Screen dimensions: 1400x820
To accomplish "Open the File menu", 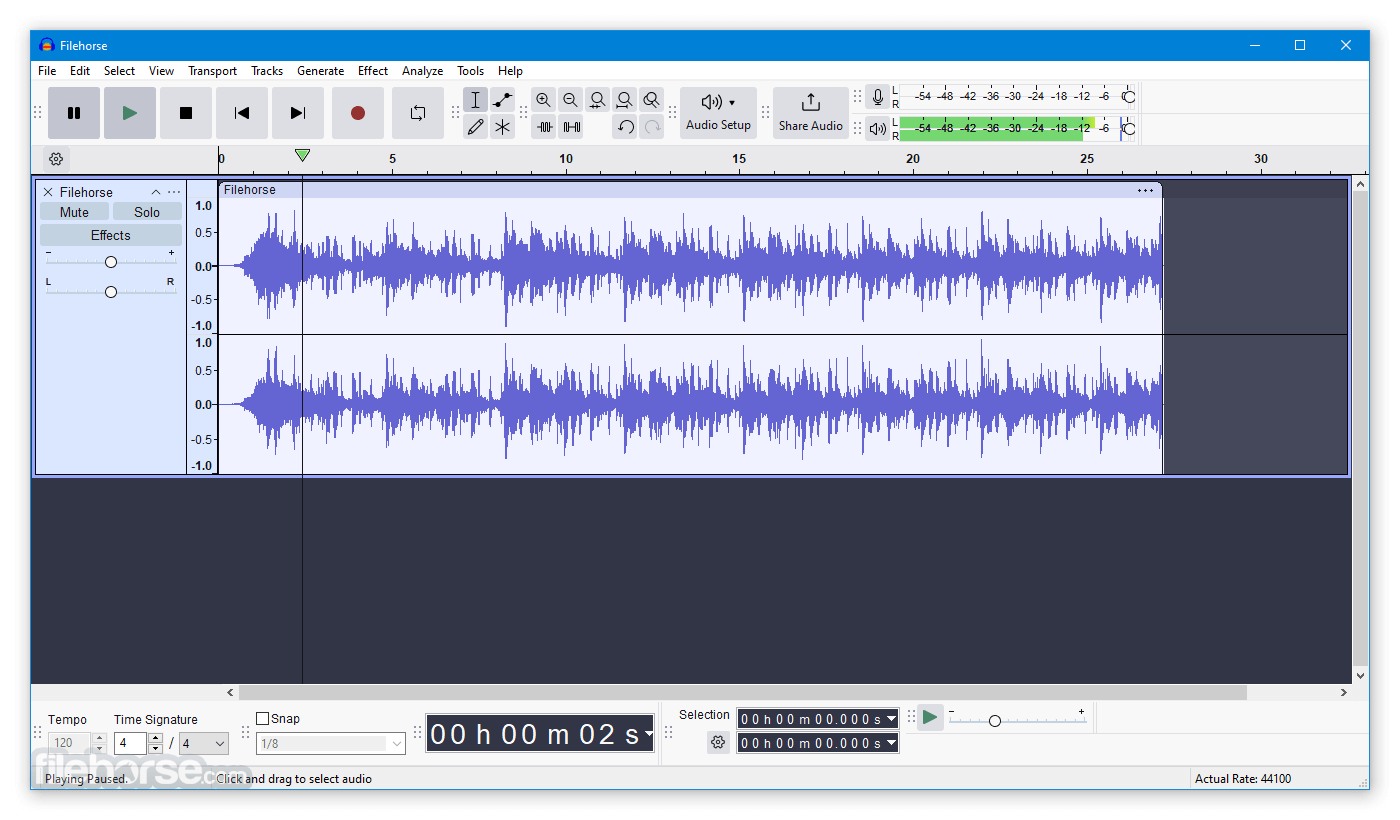I will [x=47, y=71].
